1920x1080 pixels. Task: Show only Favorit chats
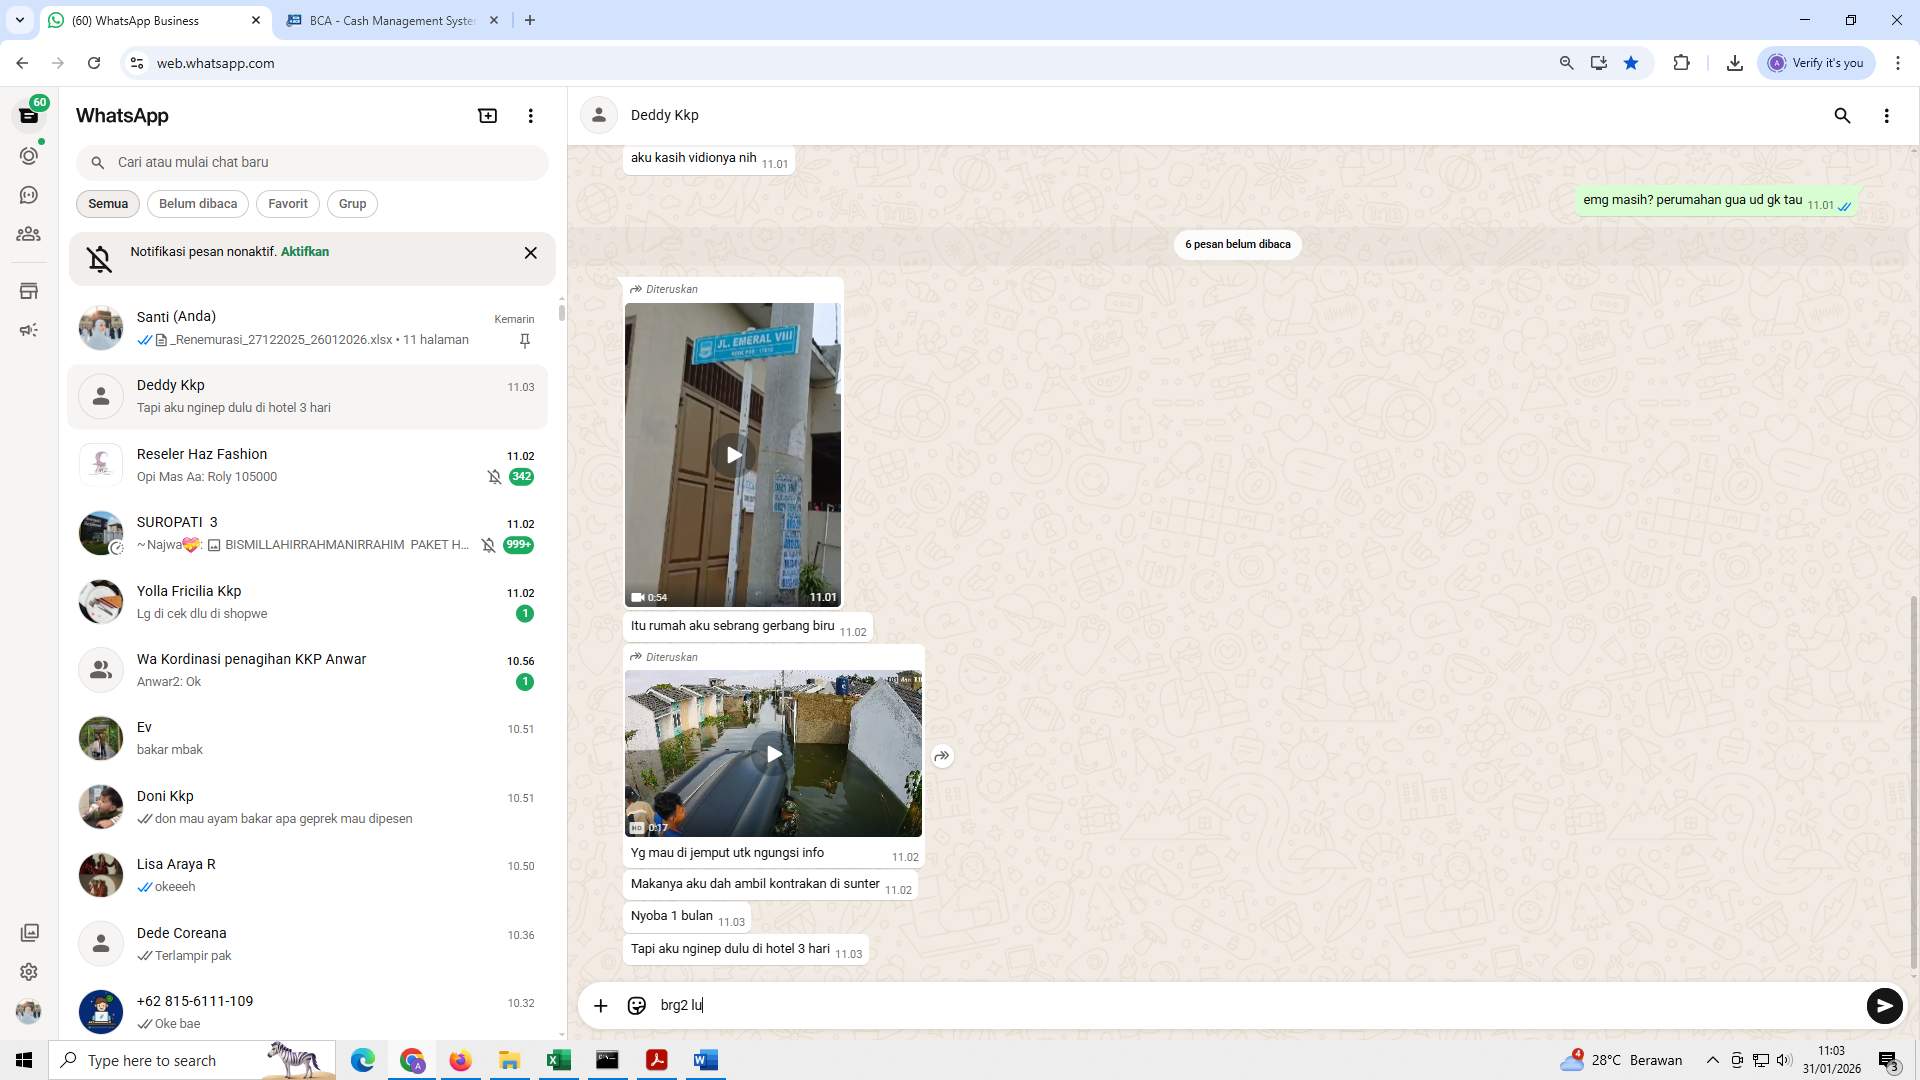point(287,204)
